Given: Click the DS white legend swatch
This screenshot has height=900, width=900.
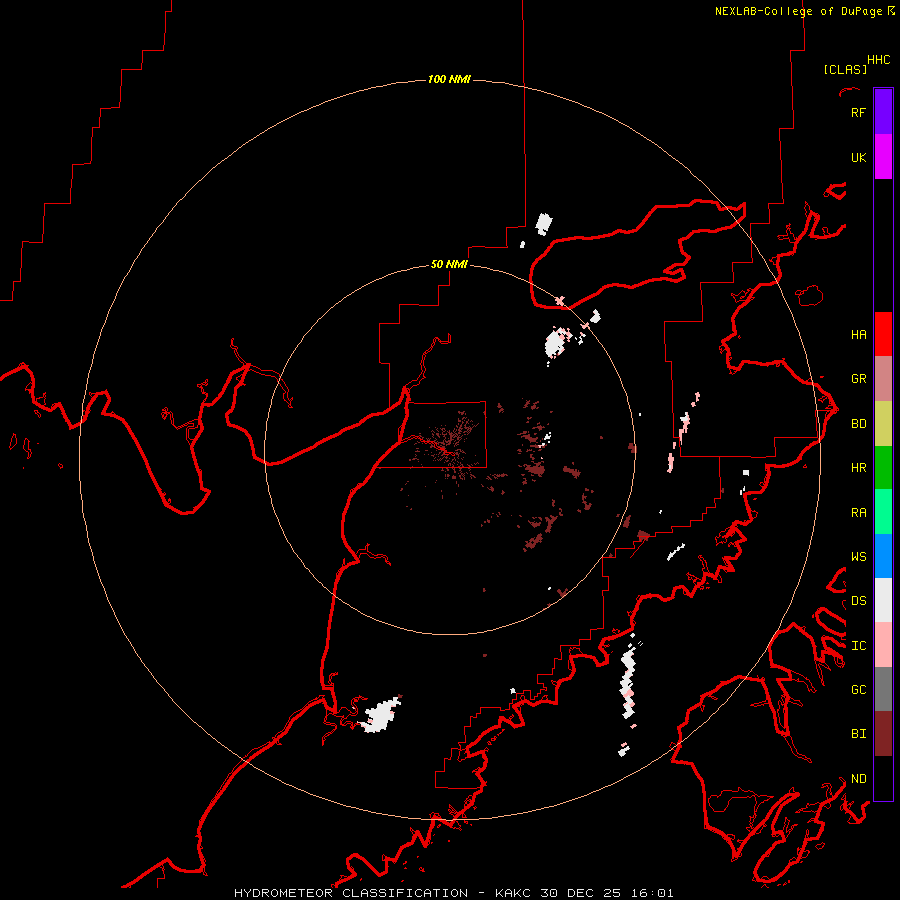Looking at the screenshot, I should 883,600.
